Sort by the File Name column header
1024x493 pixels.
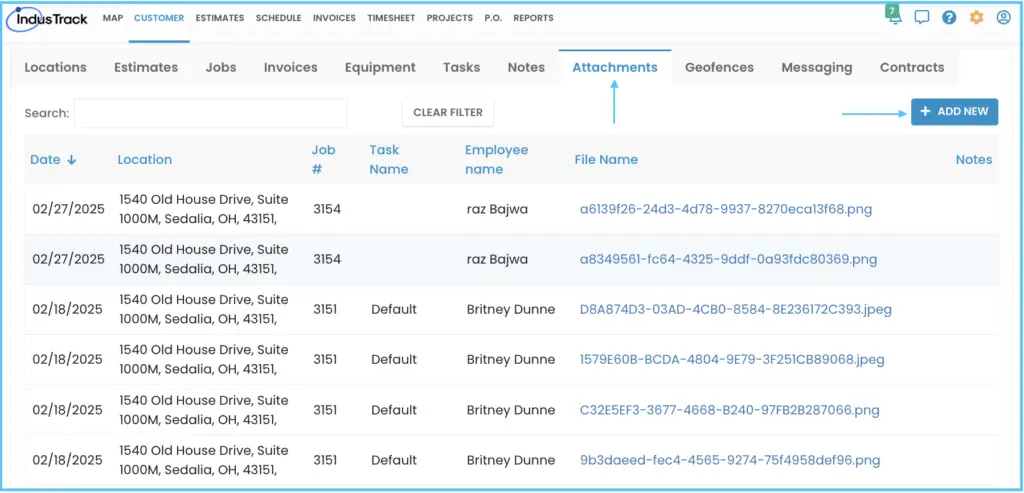(606, 159)
